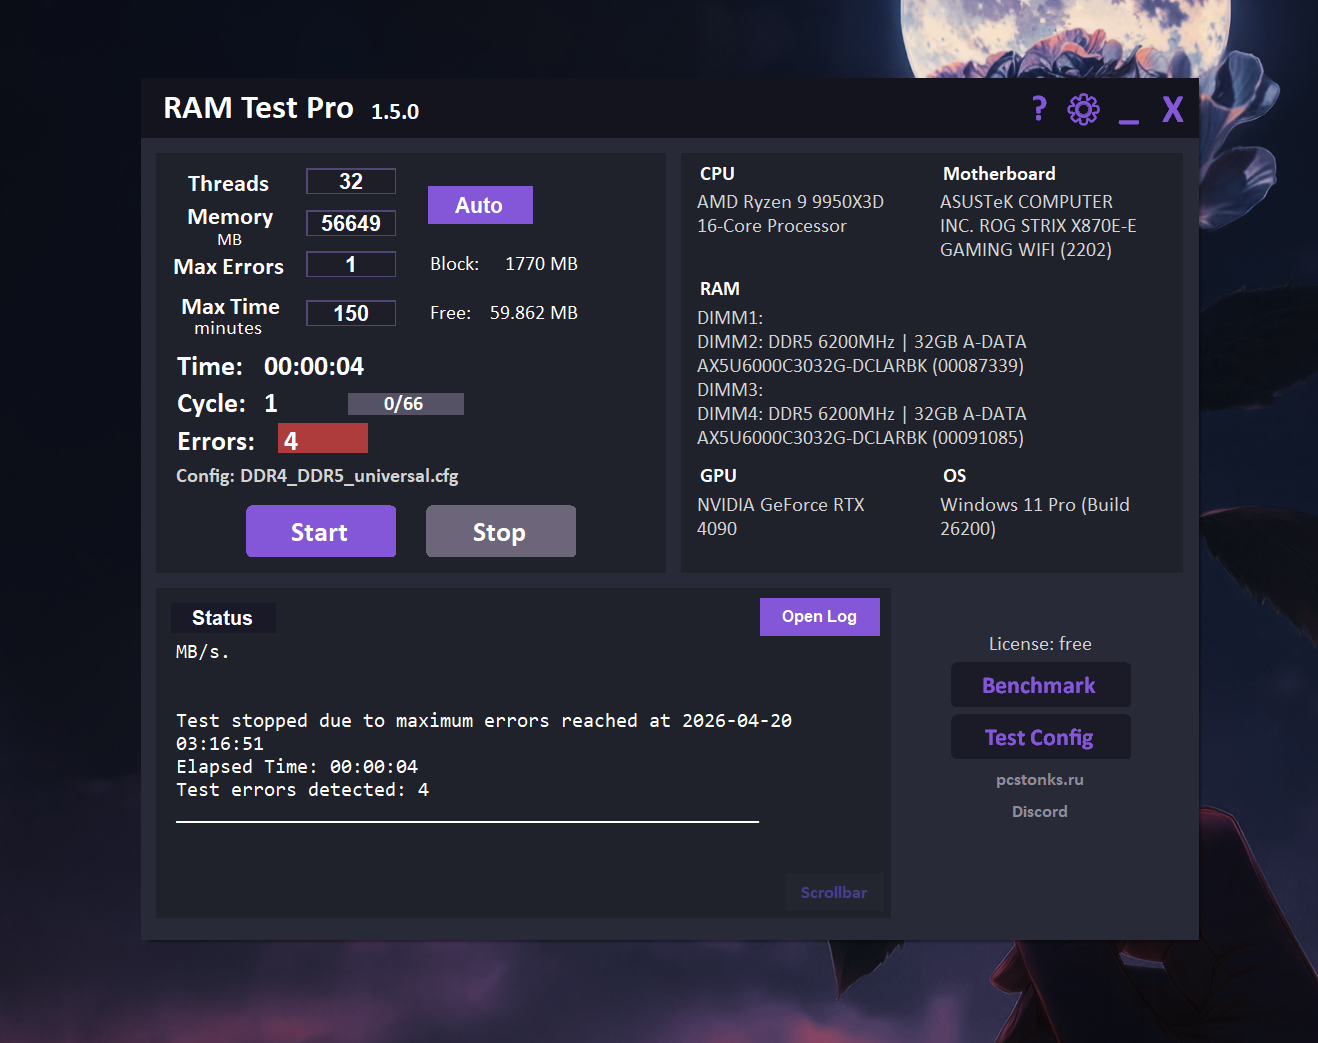The width and height of the screenshot is (1318, 1043).
Task: Edit the Max Errors input field
Action: pos(351,264)
